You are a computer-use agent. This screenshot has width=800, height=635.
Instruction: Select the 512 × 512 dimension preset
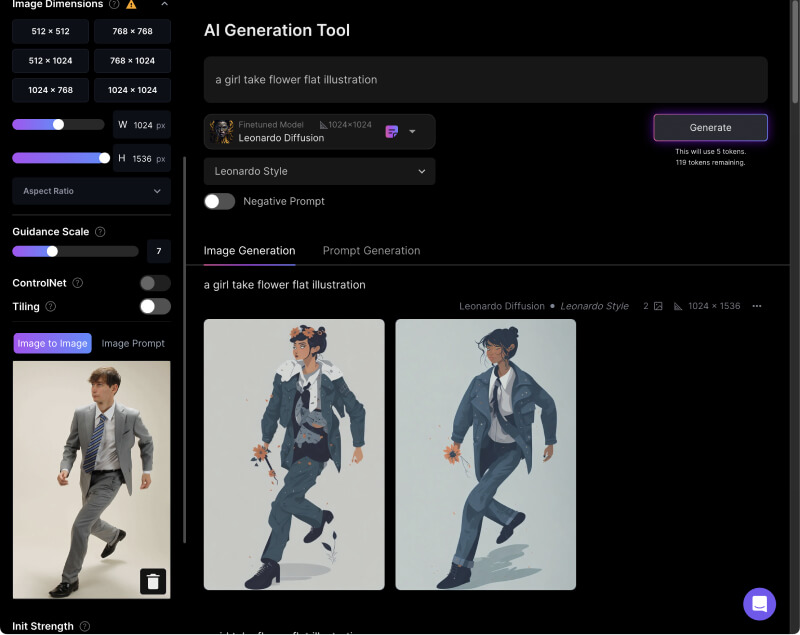(50, 31)
